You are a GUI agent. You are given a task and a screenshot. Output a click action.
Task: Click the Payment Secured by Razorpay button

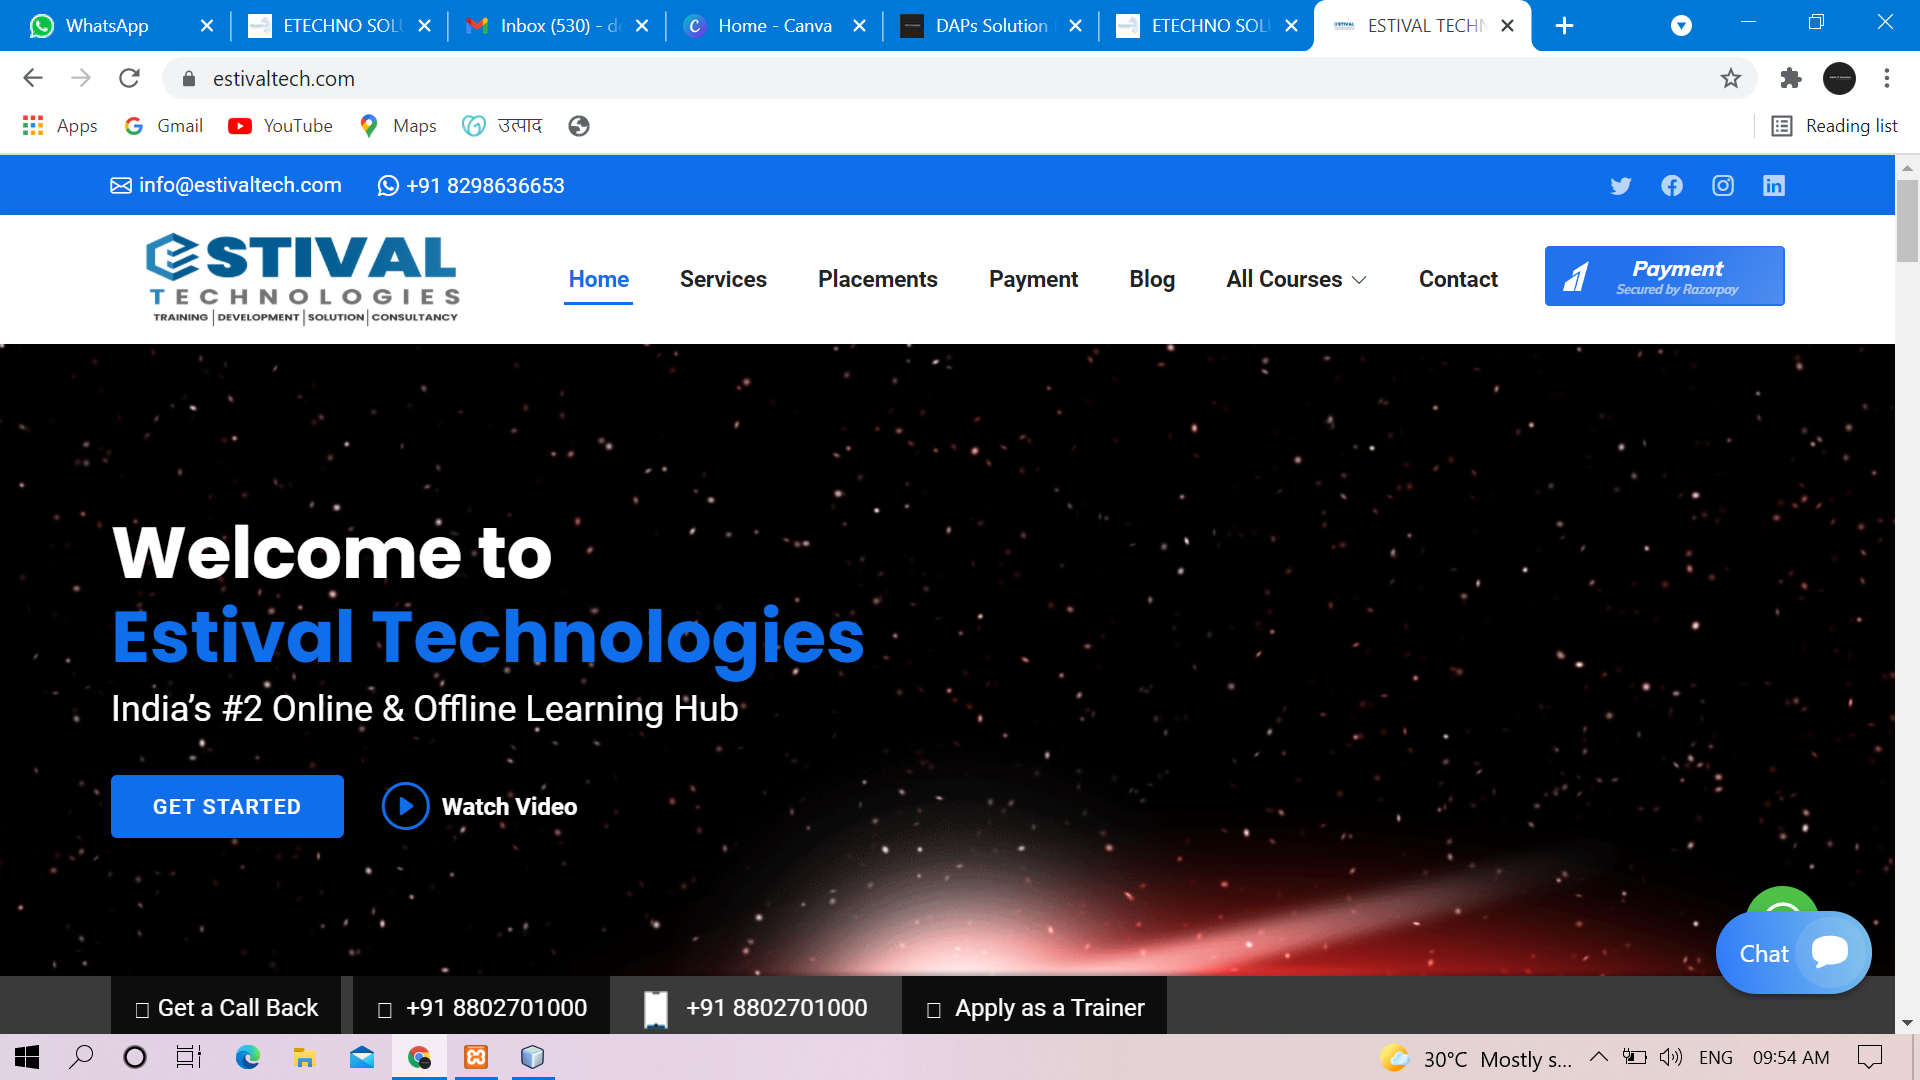1664,276
